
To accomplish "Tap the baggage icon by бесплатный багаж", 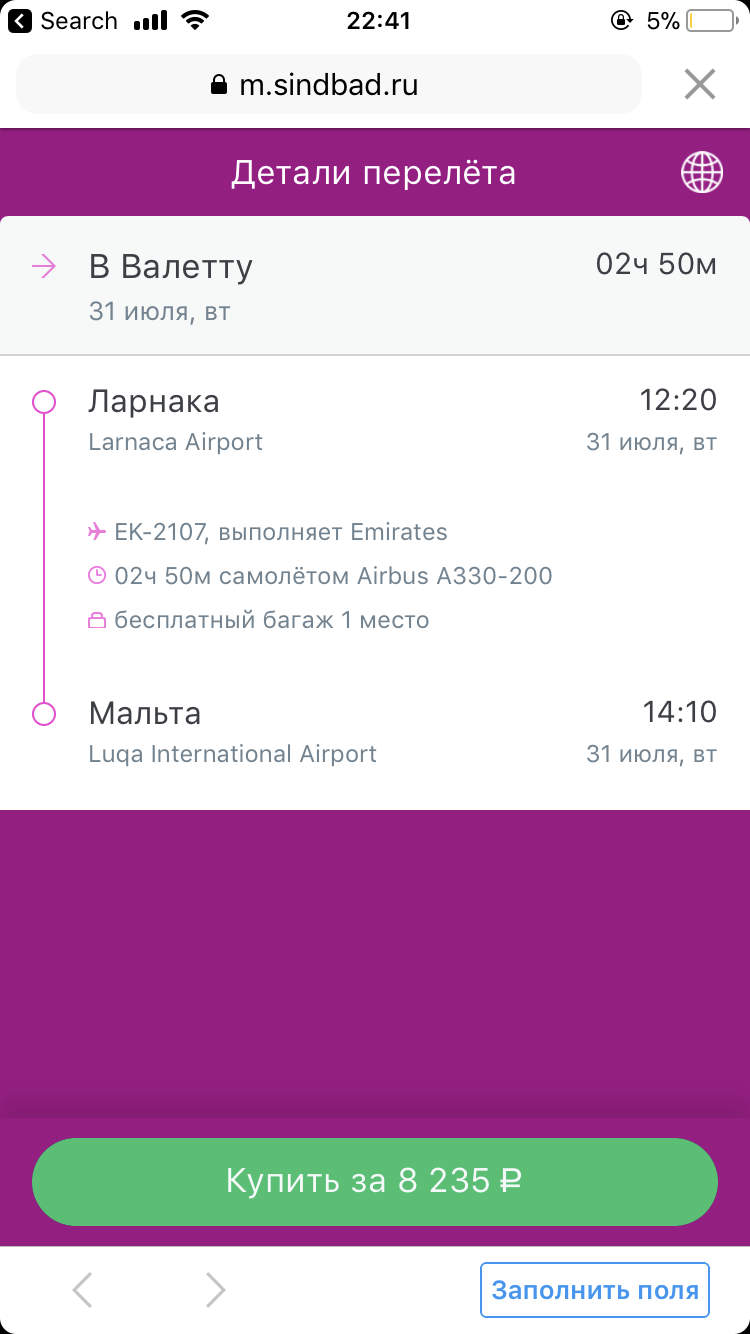I will click(x=97, y=621).
